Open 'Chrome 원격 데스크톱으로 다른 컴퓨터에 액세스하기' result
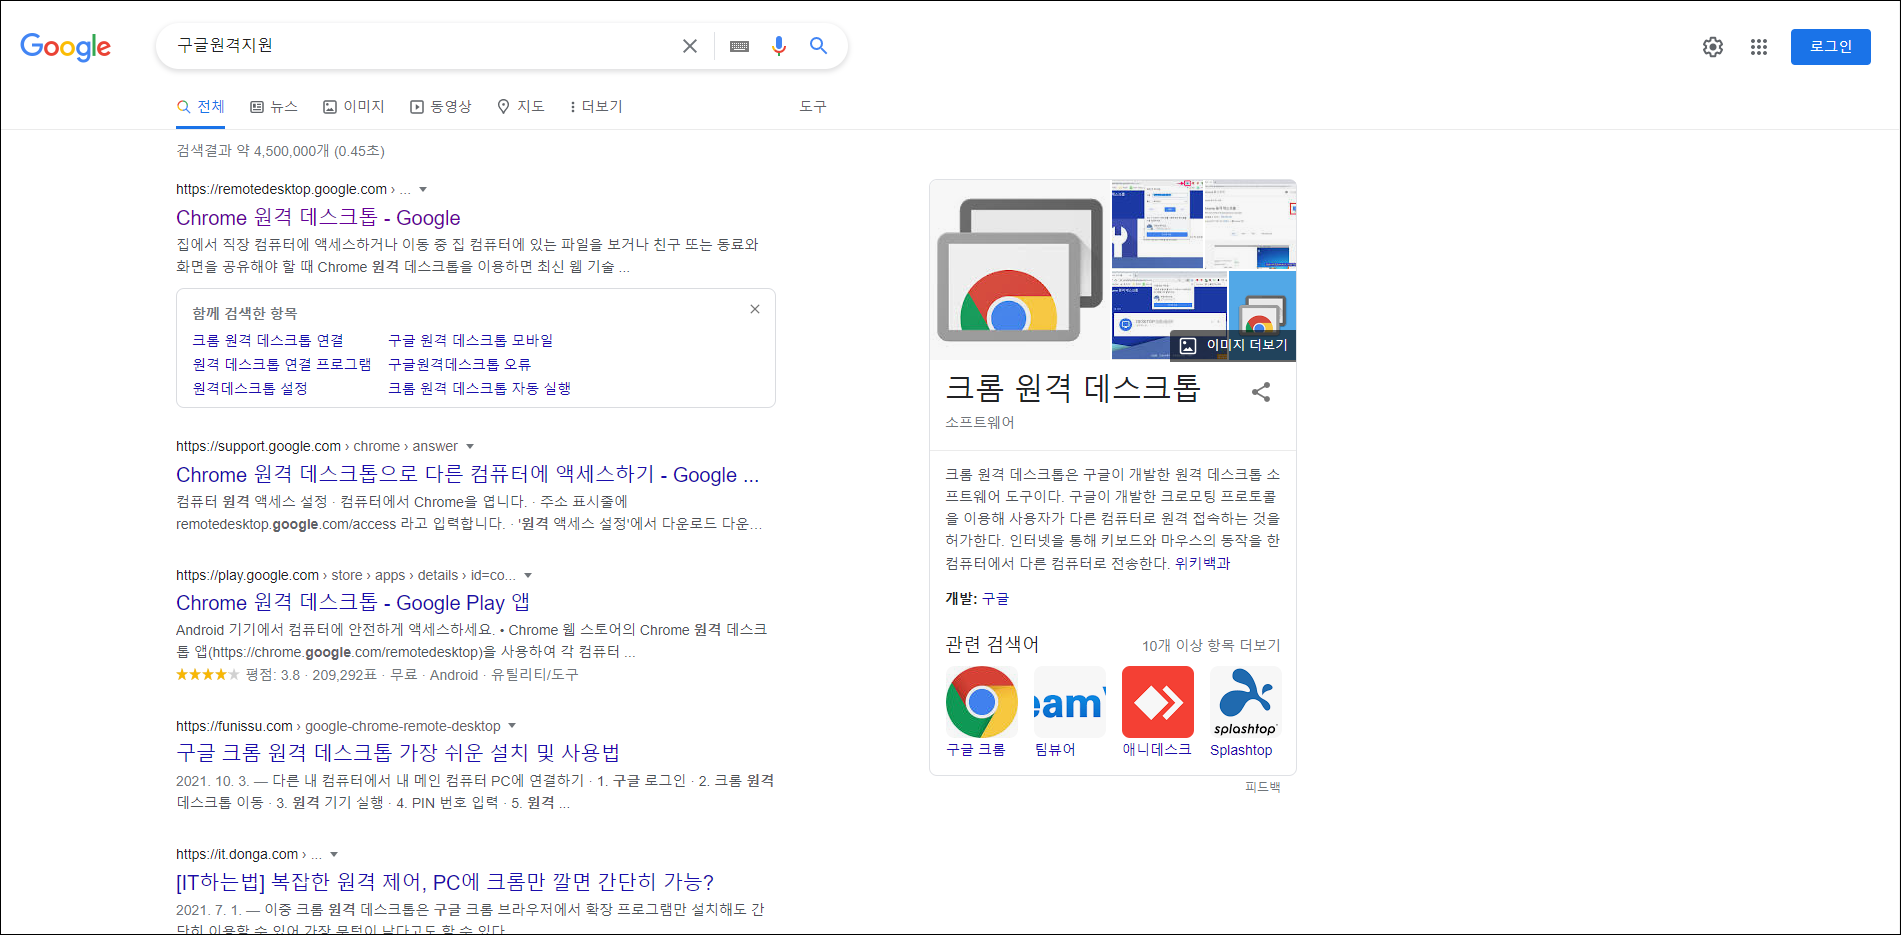Viewport: 1901px width, 935px height. tap(467, 475)
